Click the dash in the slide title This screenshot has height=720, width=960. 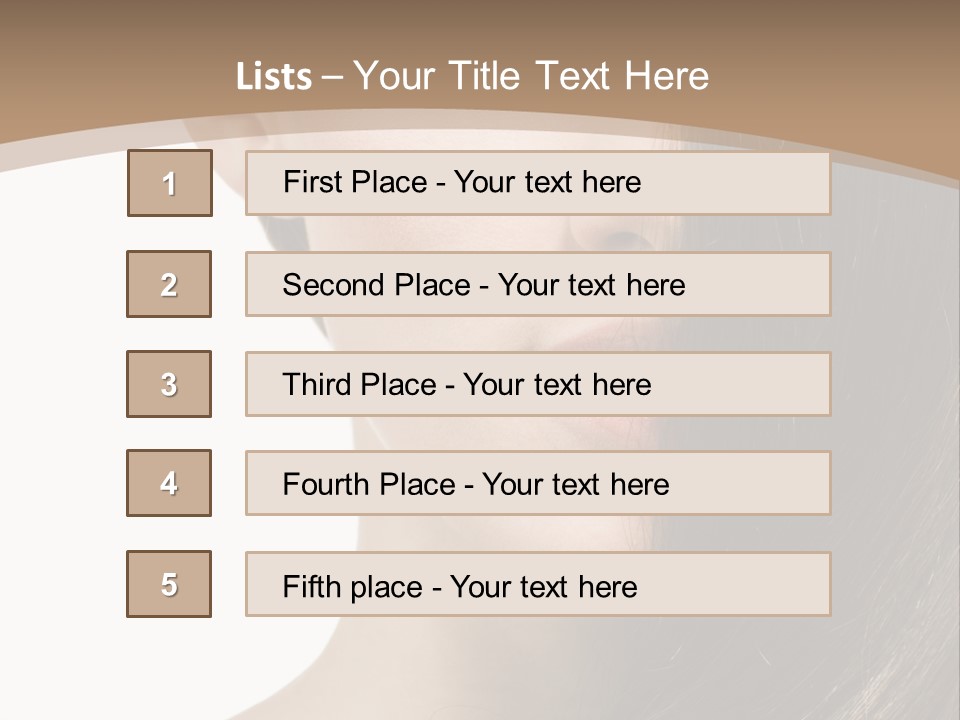(333, 76)
